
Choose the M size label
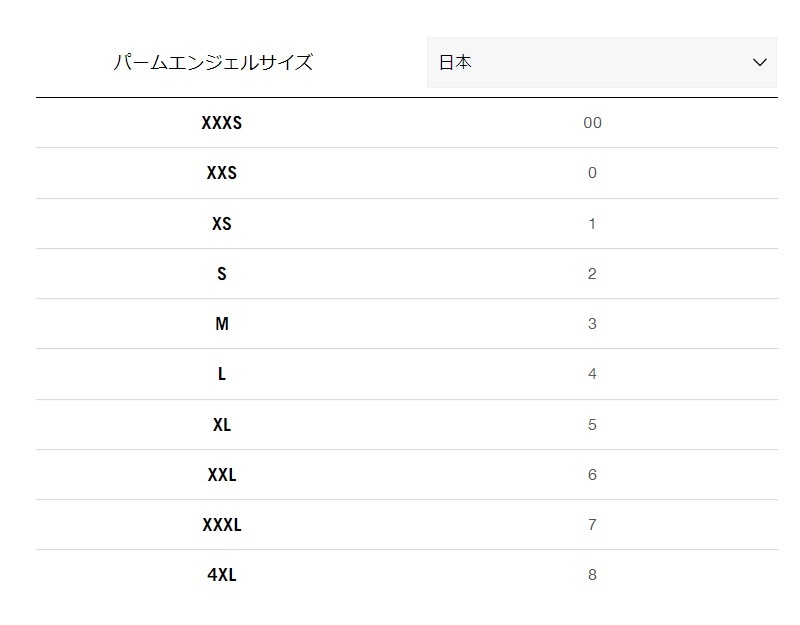click(221, 324)
